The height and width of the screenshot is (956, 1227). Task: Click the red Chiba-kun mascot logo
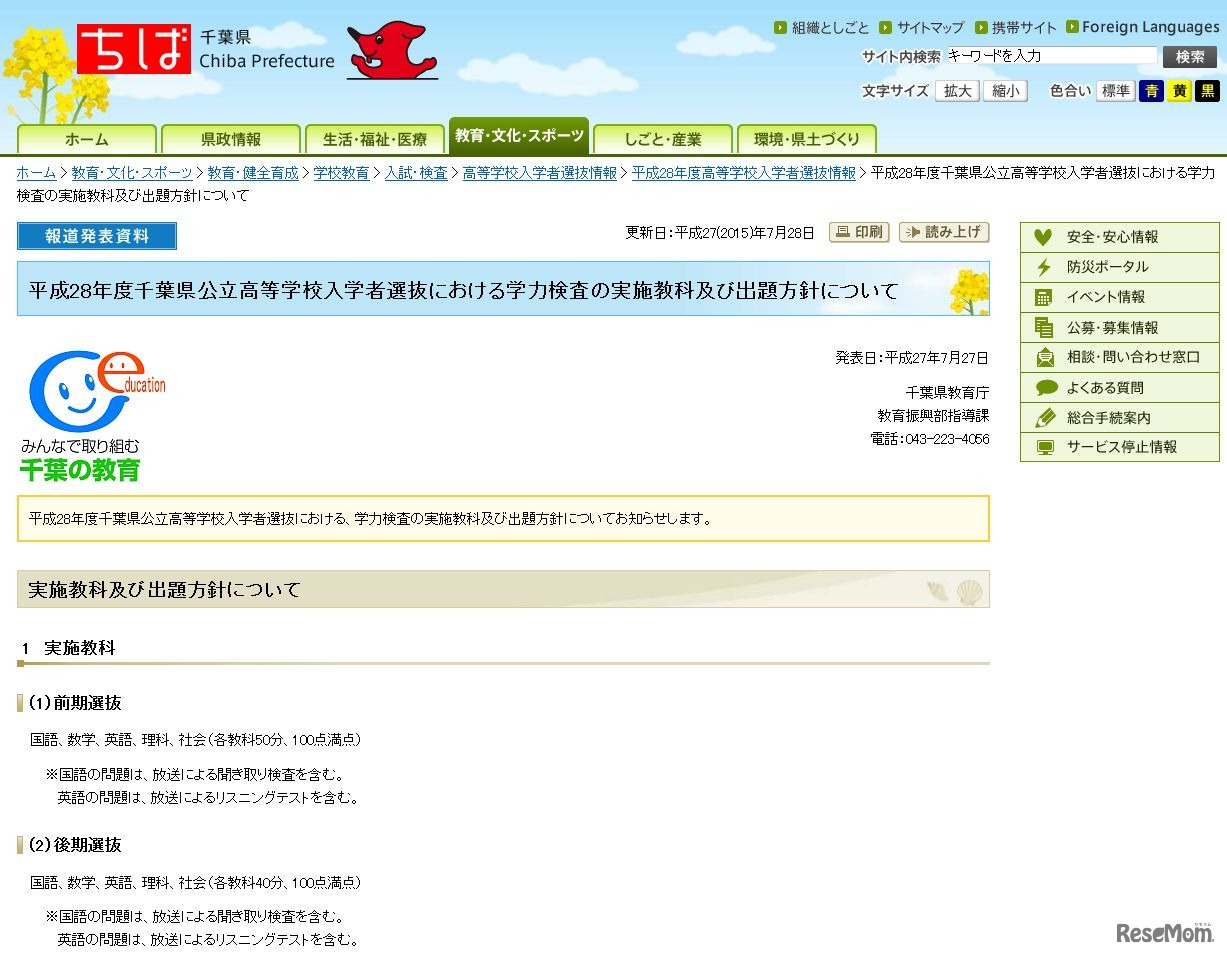[x=391, y=50]
